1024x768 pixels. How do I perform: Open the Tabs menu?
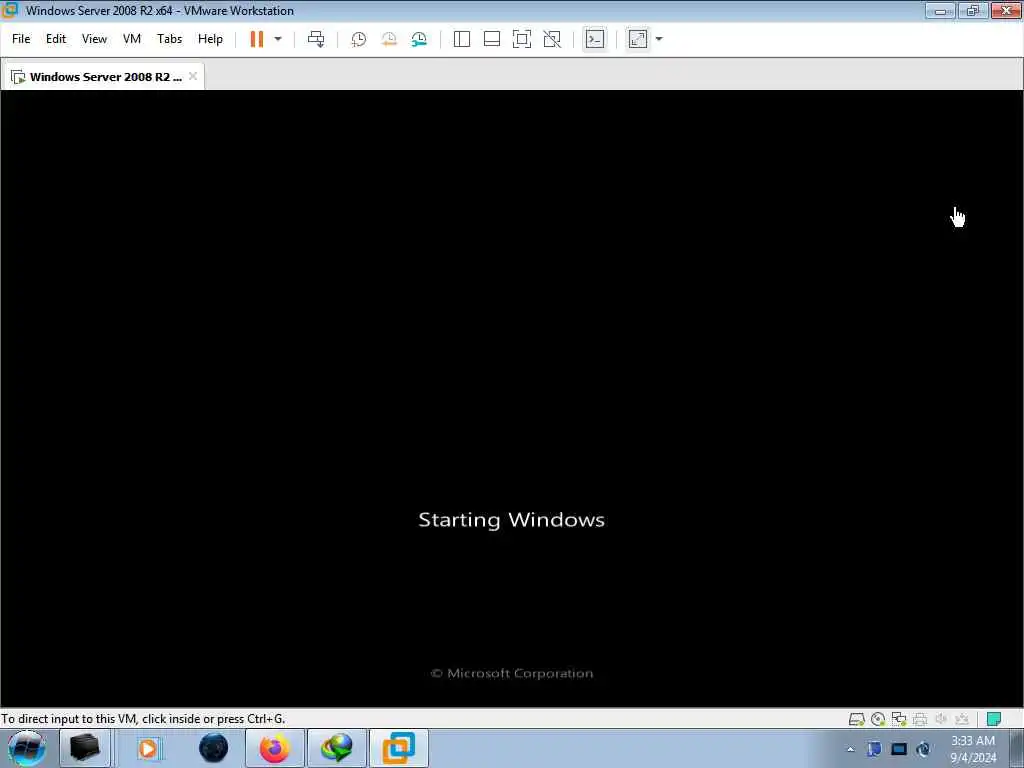coord(169,39)
